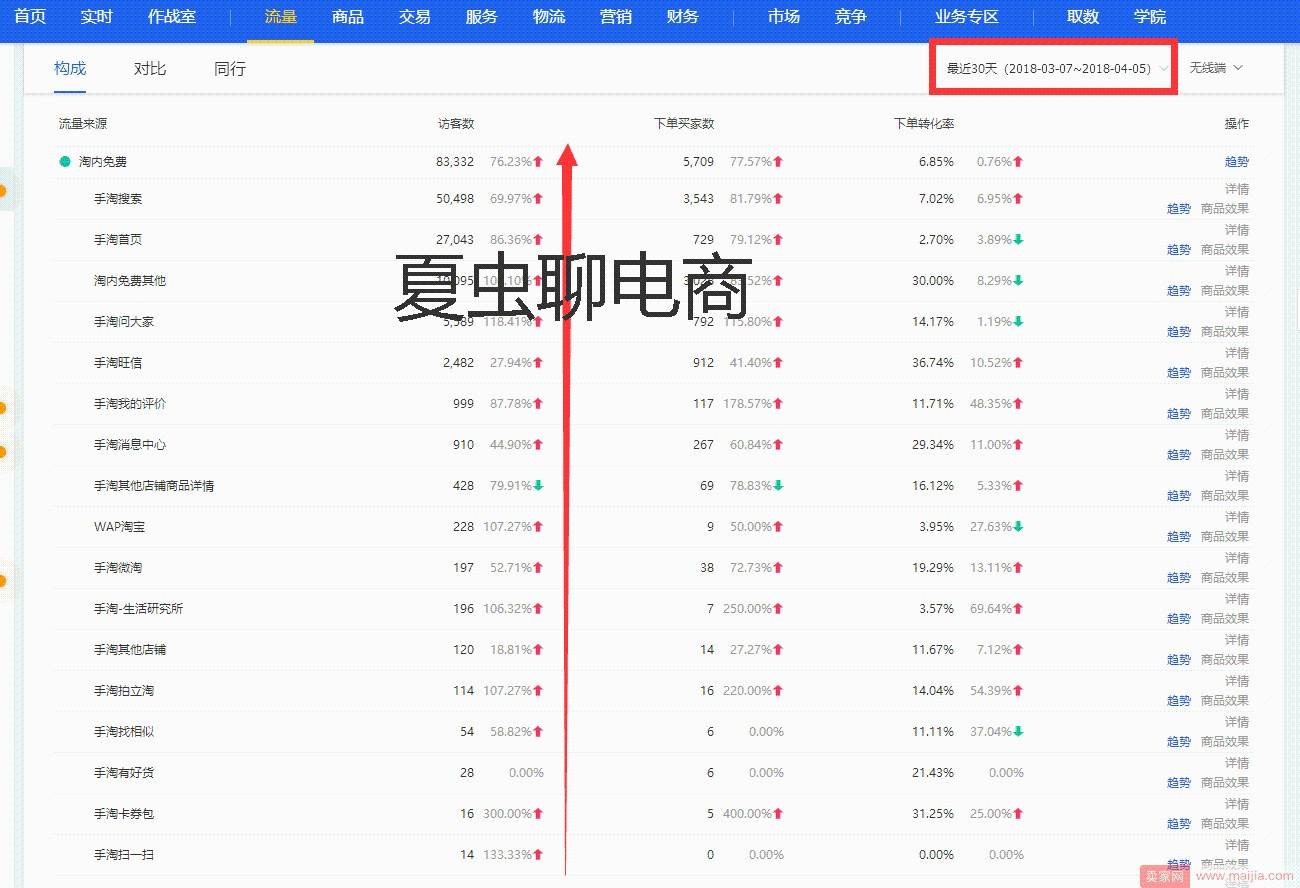
Task: Open 趋势 for 手淘首页 row
Action: pyautogui.click(x=1179, y=250)
